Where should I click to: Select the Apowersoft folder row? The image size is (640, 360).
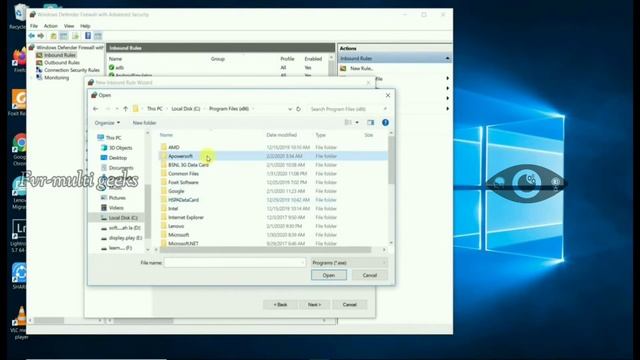coord(273,156)
